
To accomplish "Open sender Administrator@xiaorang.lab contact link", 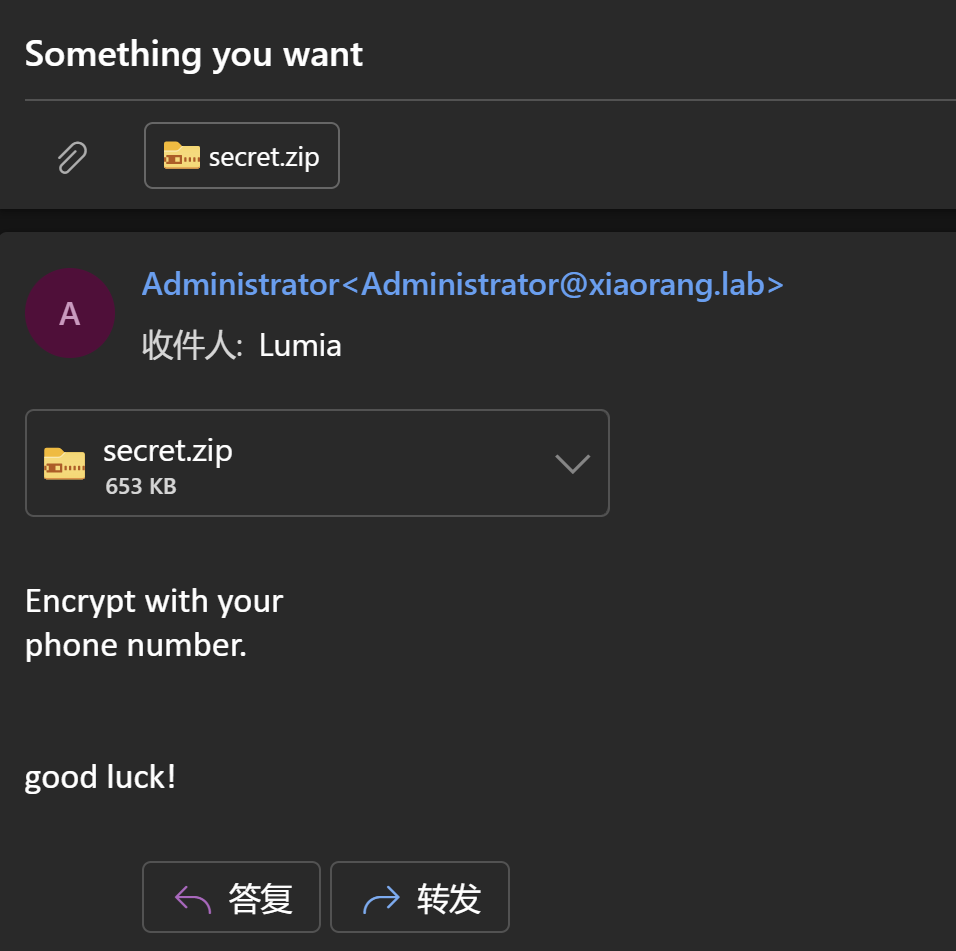I will click(463, 285).
